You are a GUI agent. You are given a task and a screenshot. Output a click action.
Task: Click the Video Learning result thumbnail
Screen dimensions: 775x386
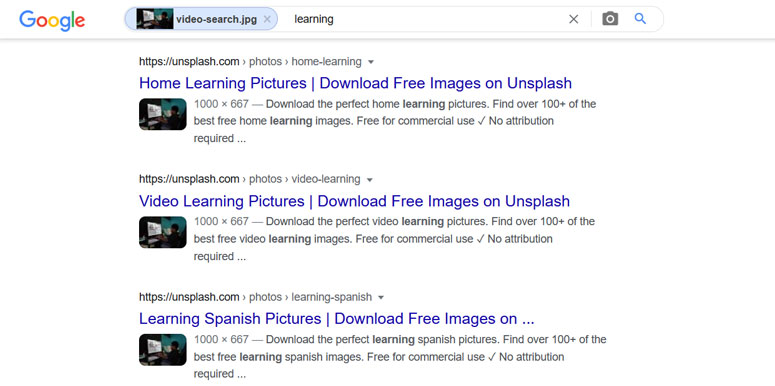coord(163,232)
